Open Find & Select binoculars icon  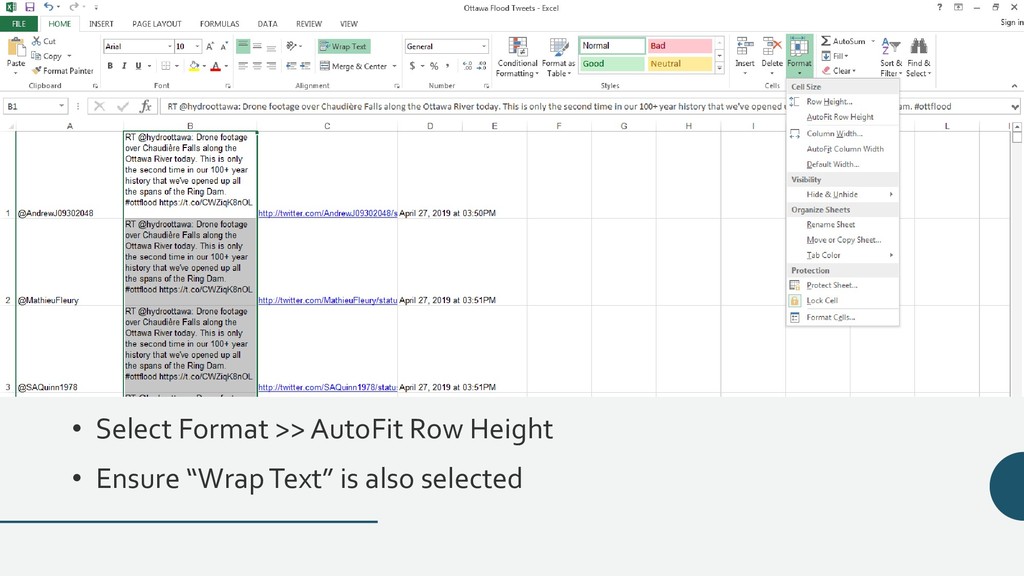pyautogui.click(x=917, y=48)
